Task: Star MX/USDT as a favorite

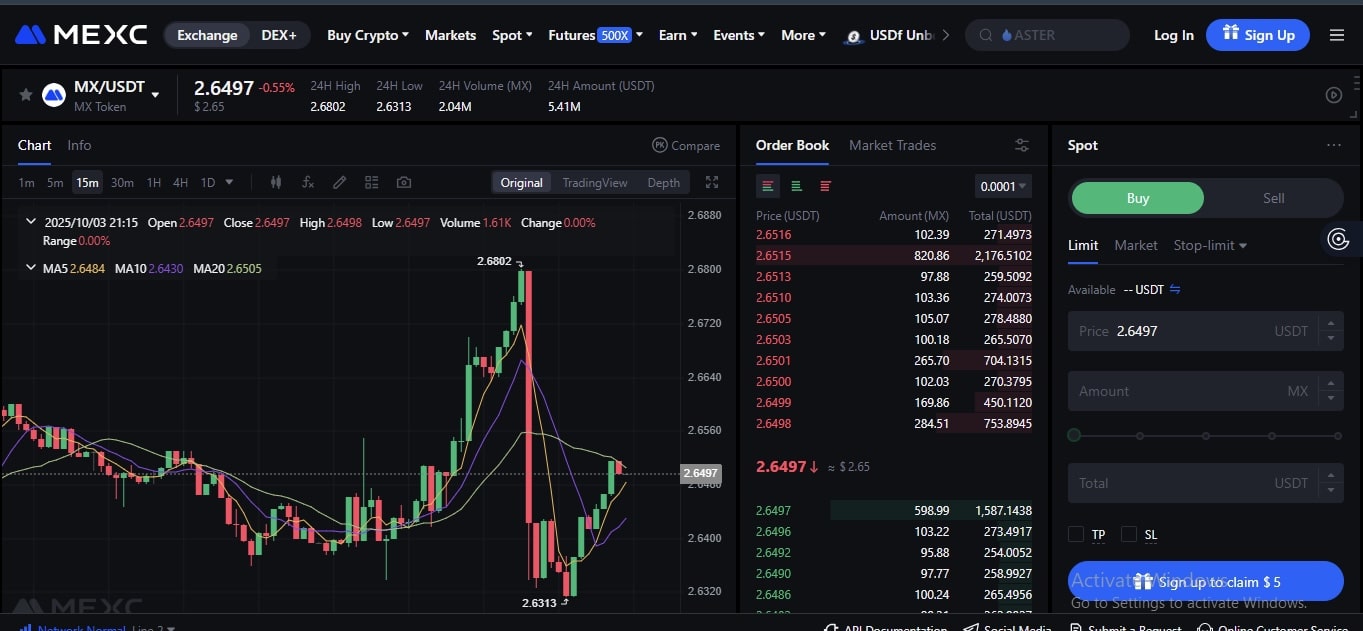Action: [25, 95]
